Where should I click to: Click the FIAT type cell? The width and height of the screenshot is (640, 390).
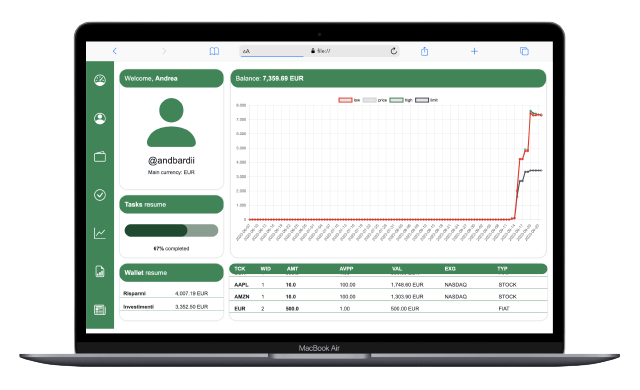point(504,308)
